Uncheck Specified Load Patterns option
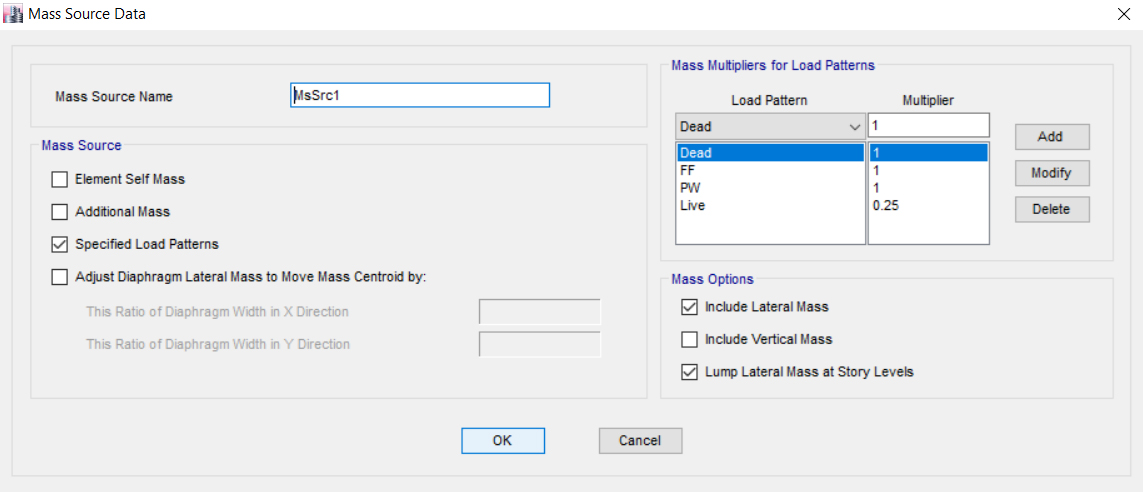The width and height of the screenshot is (1143, 492). click(59, 244)
